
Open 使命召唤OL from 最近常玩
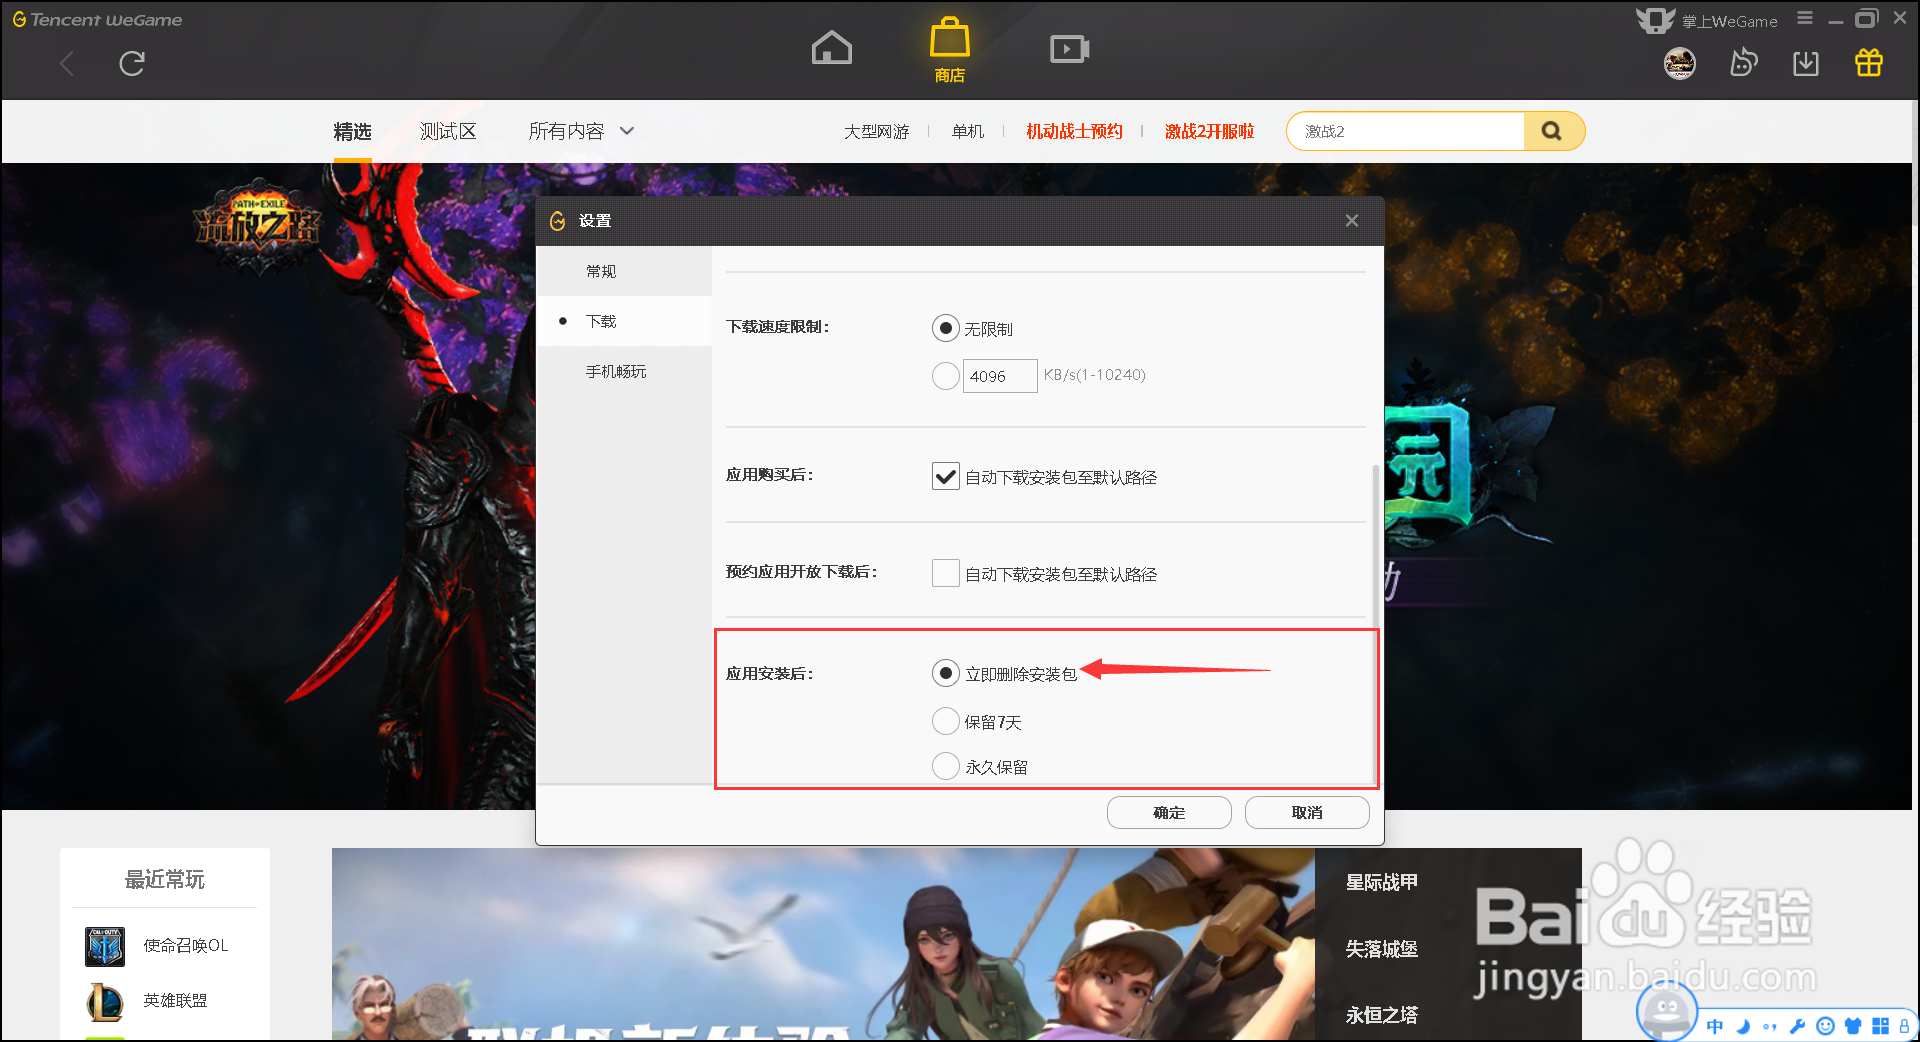click(185, 945)
